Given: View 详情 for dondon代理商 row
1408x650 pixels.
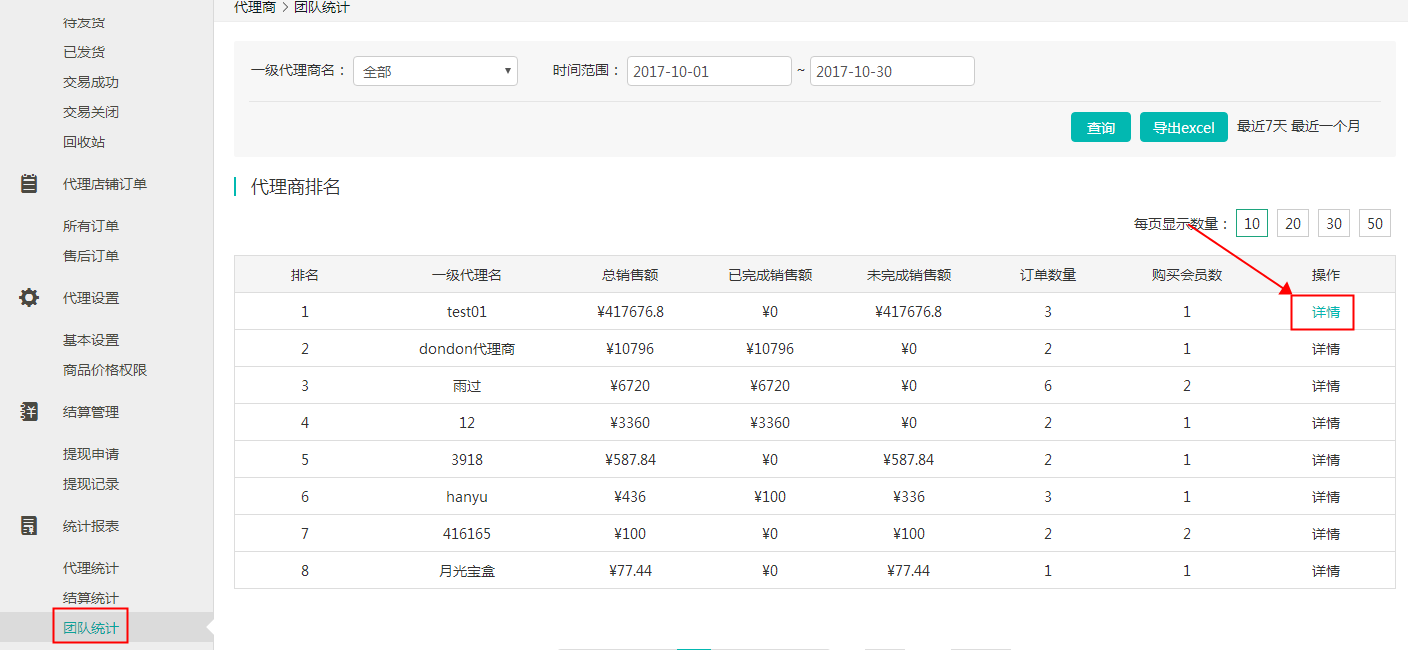Looking at the screenshot, I should pos(1325,349).
